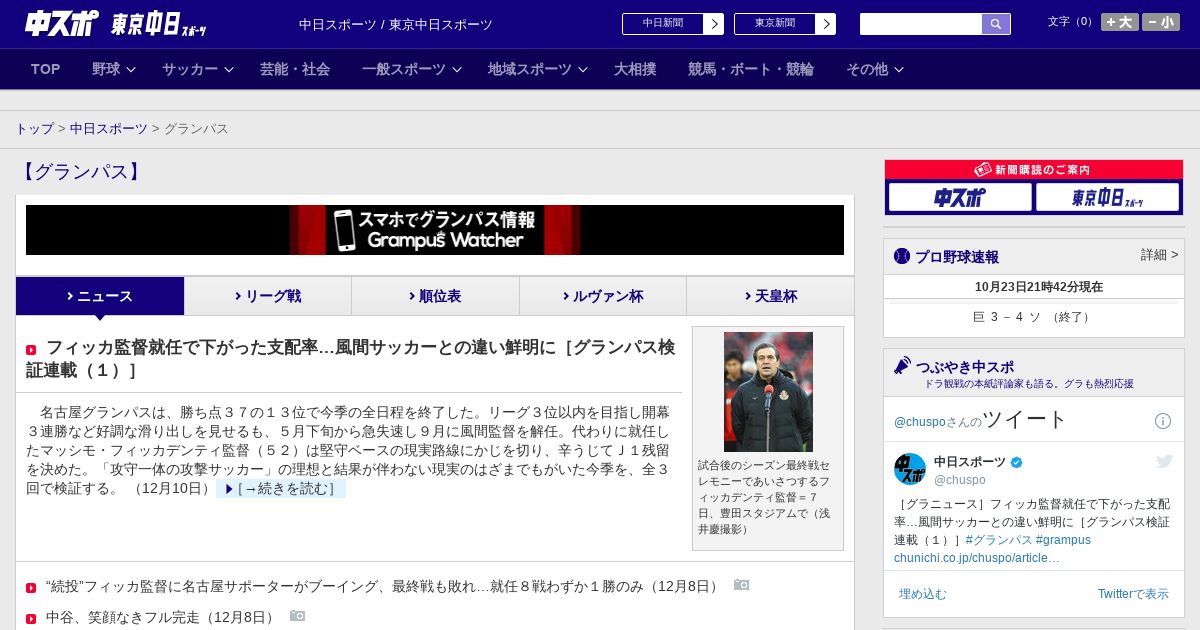Screen dimensions: 1200x630
Task: Go to TOP in navigation bar
Action: pos(45,69)
